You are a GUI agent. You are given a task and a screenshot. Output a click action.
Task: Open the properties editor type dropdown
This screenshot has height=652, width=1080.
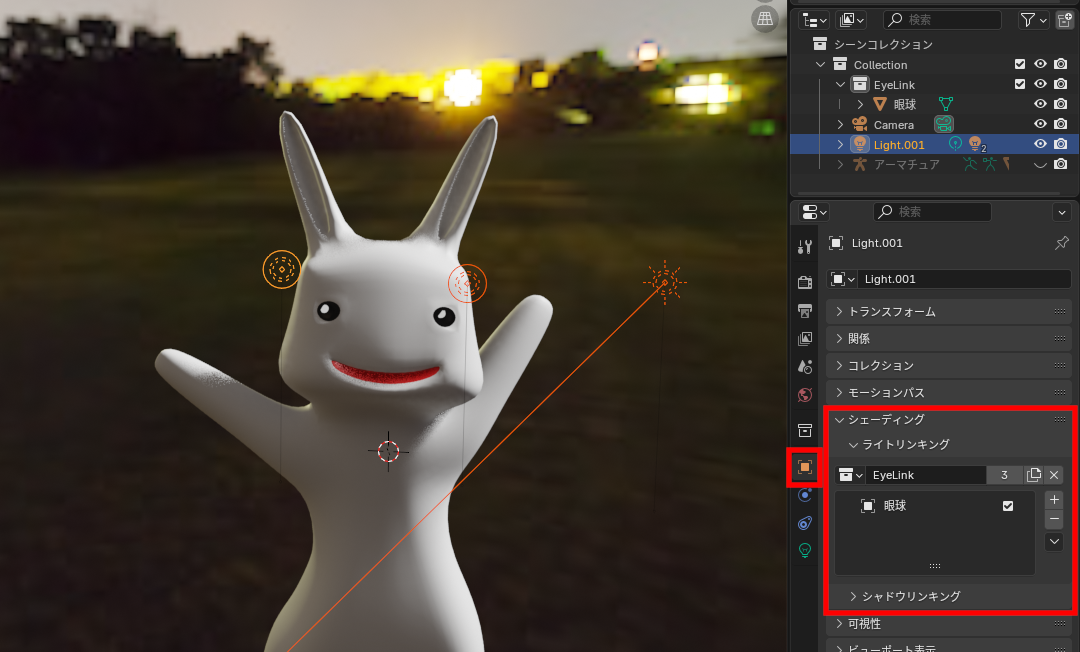click(x=814, y=211)
